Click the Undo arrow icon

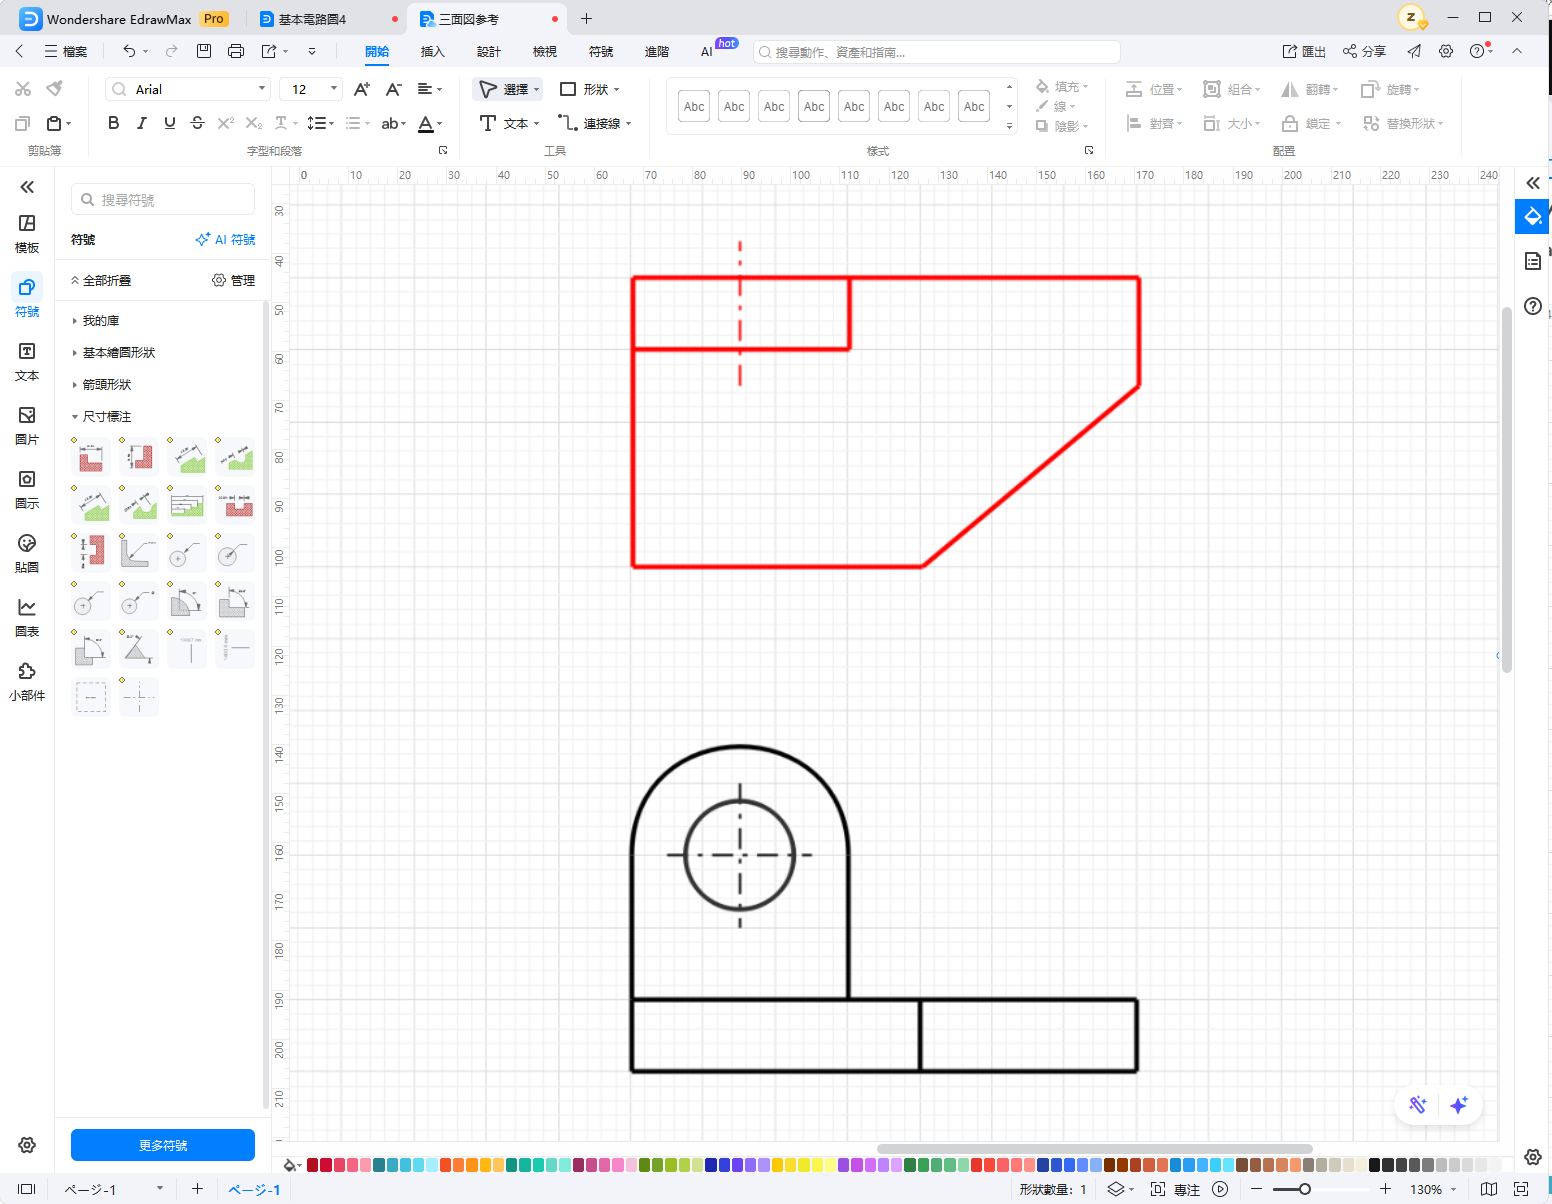pyautogui.click(x=129, y=51)
